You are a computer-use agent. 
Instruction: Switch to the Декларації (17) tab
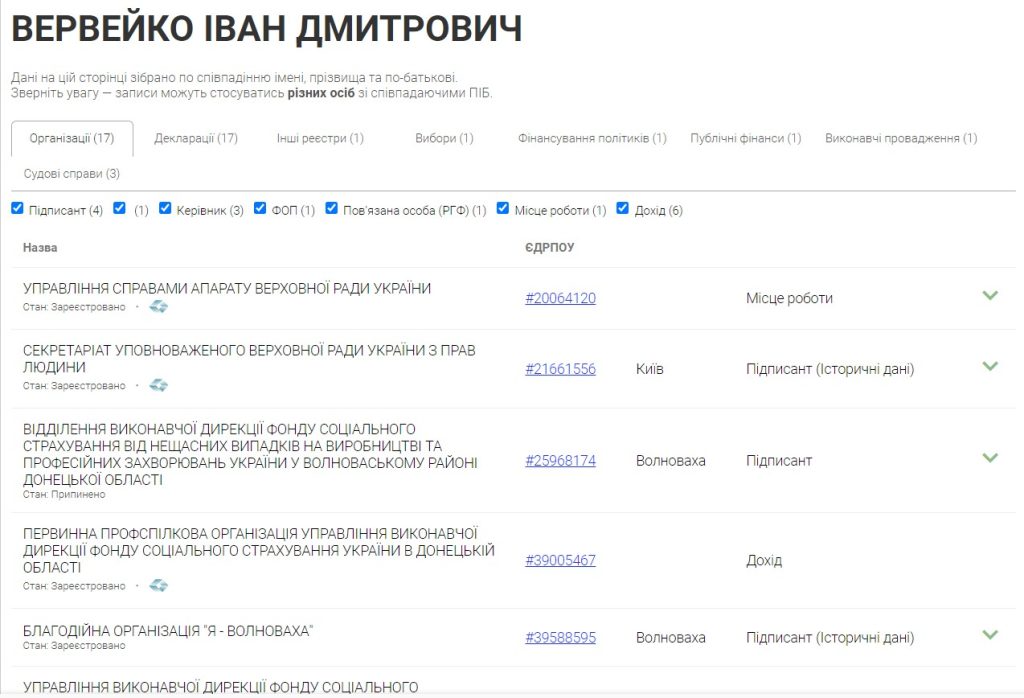(x=196, y=138)
